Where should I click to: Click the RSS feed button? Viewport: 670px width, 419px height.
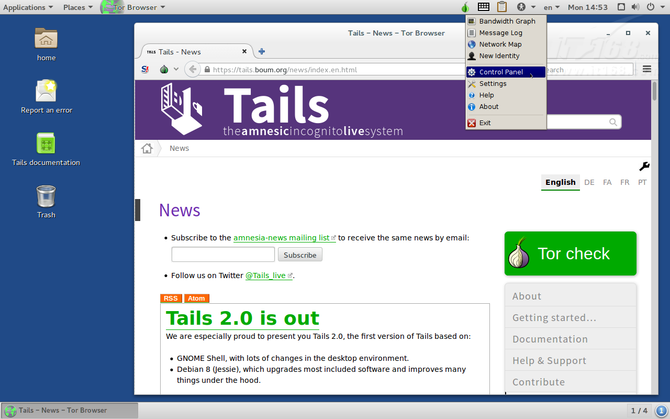[x=171, y=298]
